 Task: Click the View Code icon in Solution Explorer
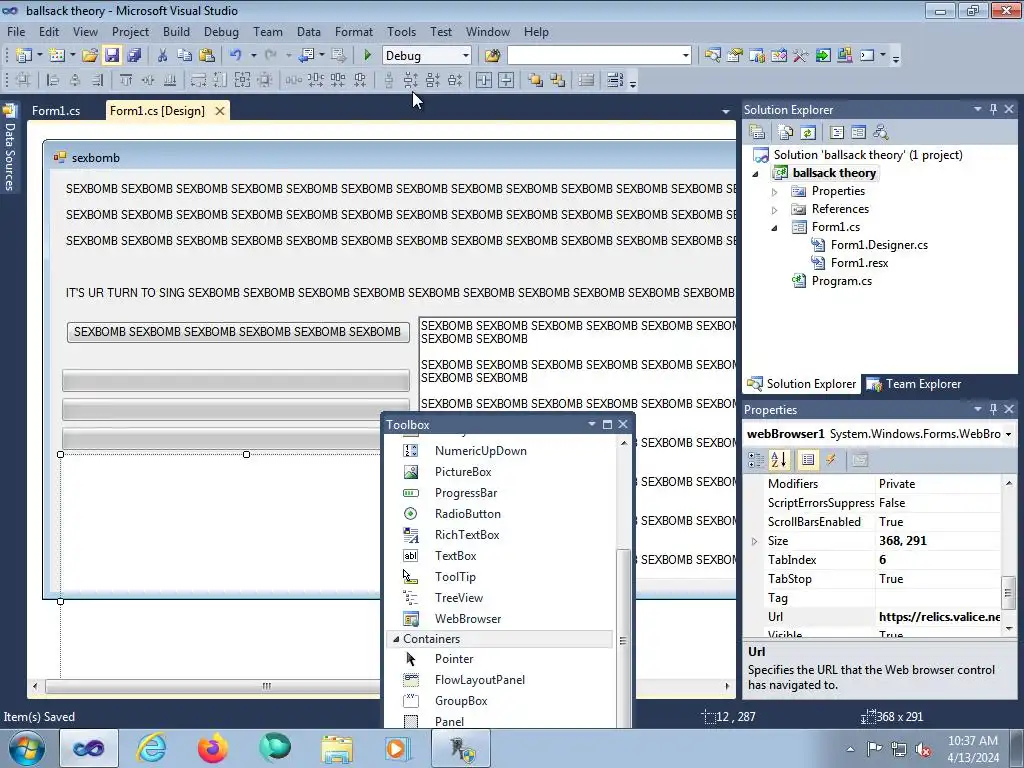pos(837,133)
